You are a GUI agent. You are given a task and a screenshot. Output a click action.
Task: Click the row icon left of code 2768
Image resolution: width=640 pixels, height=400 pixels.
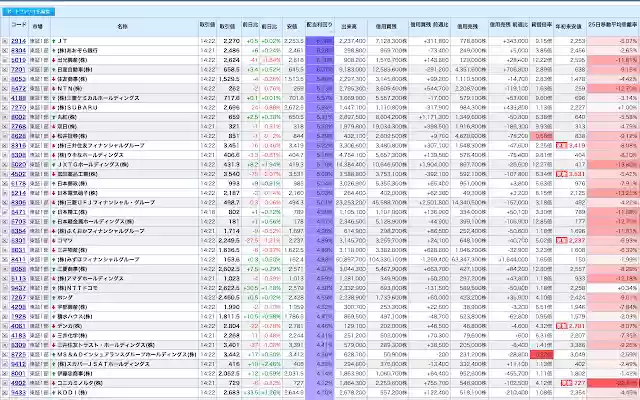pyautogui.click(x=5, y=127)
